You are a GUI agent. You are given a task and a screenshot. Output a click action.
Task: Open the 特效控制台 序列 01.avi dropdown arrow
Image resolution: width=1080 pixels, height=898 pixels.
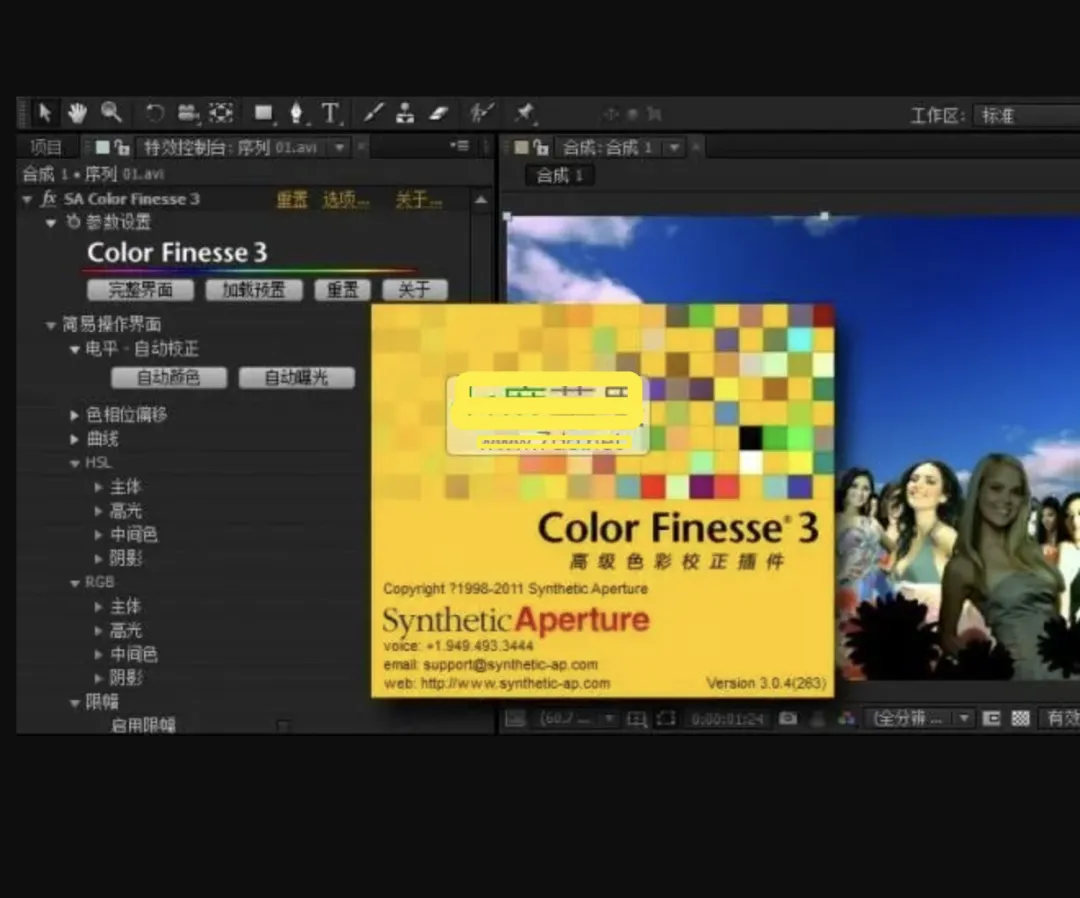pyautogui.click(x=340, y=147)
